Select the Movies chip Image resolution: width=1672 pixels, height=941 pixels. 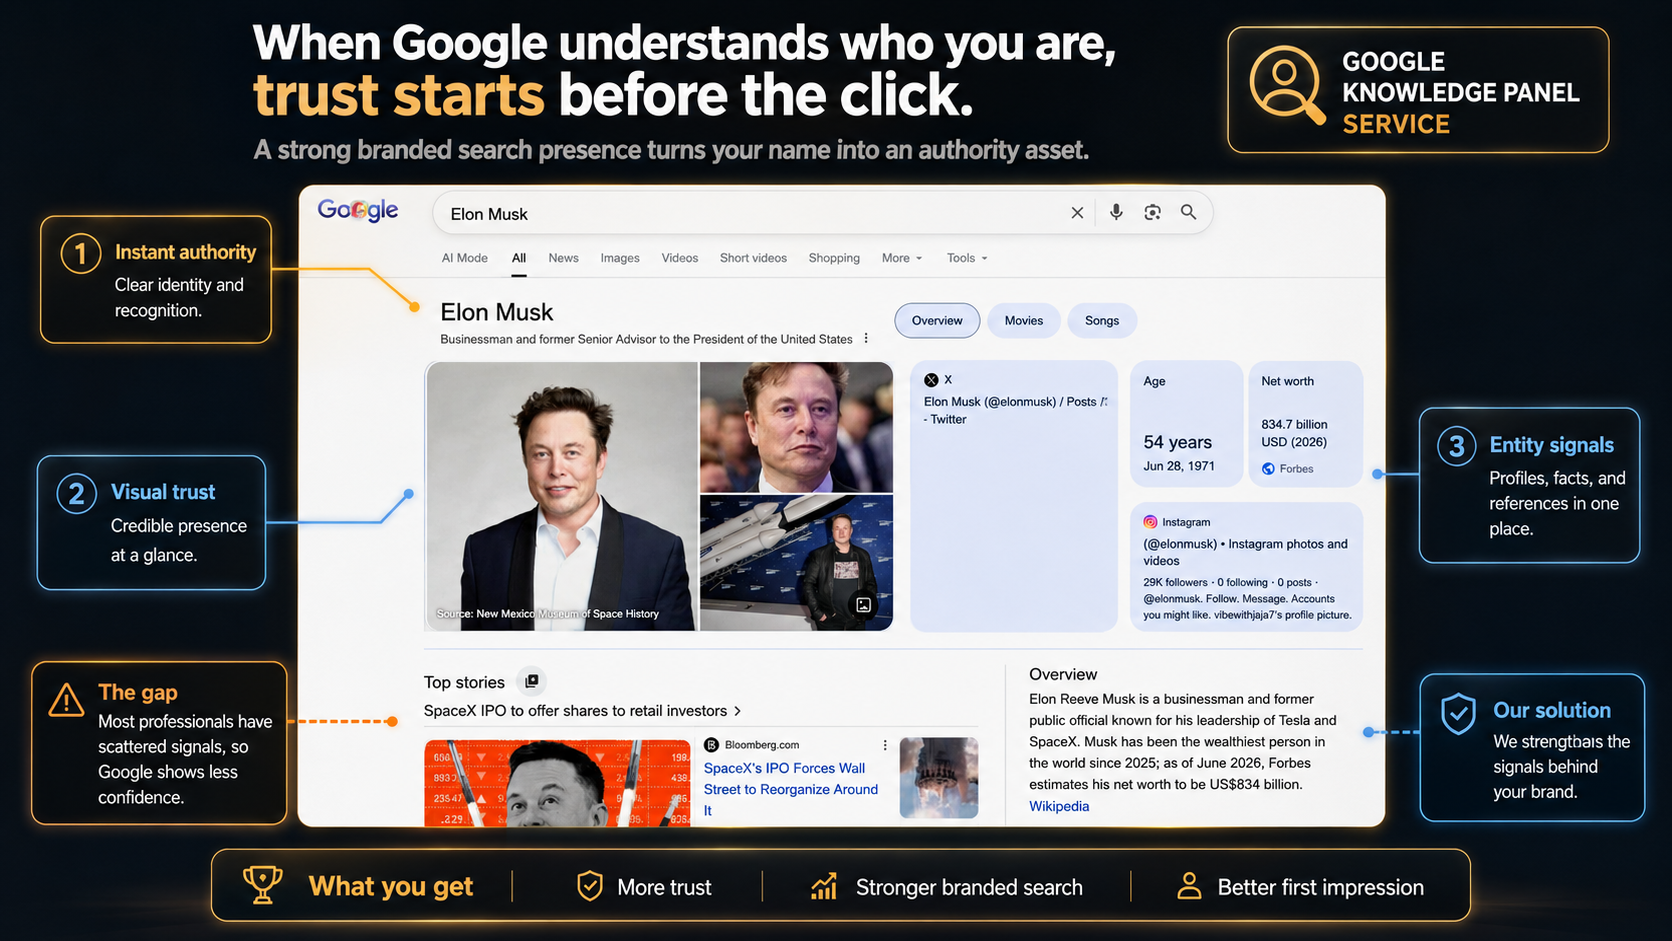pyautogui.click(x=1024, y=321)
